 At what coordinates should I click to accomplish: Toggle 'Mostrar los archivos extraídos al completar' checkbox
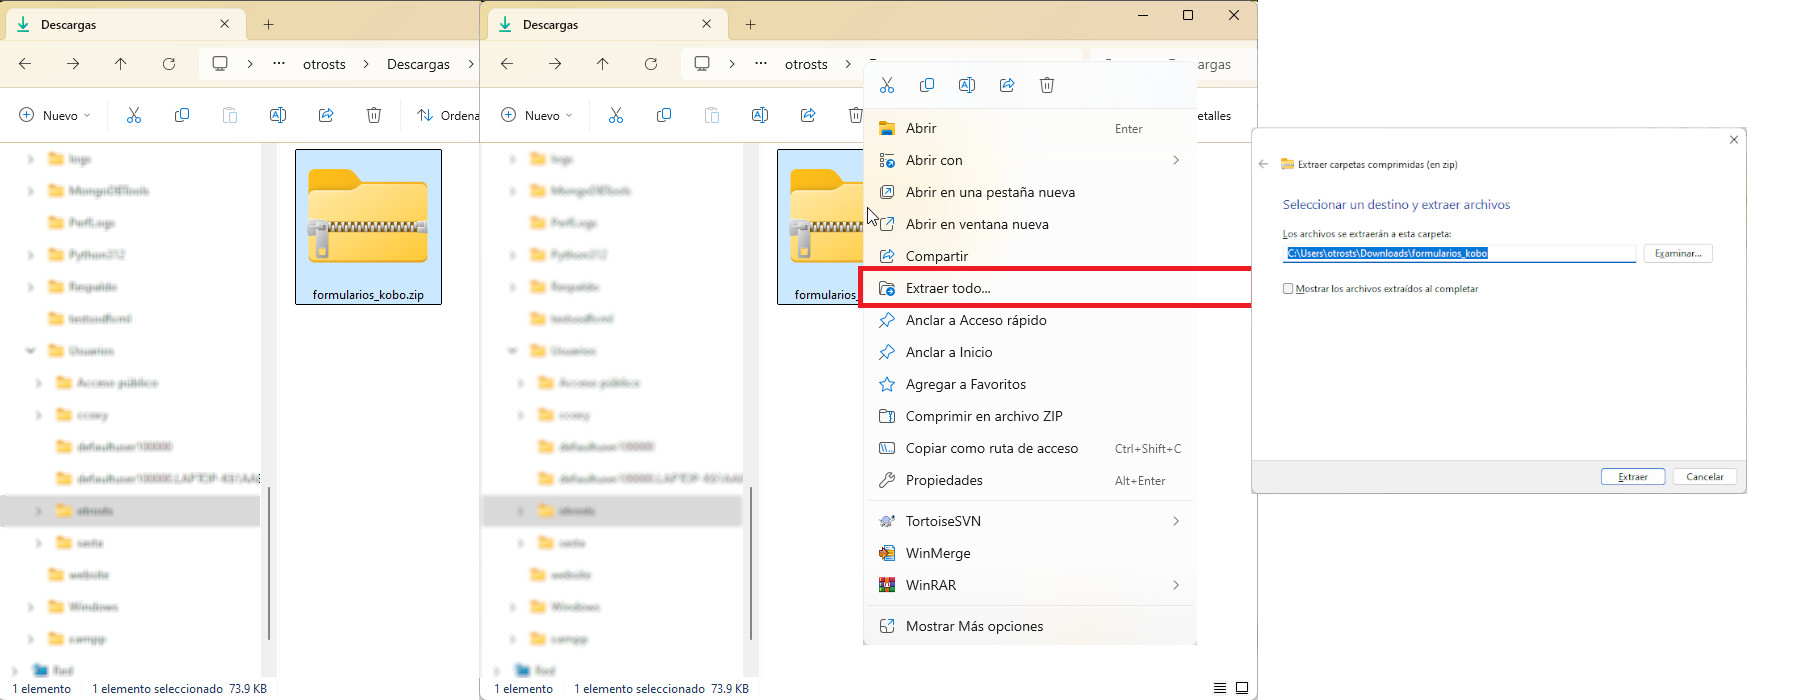point(1288,289)
